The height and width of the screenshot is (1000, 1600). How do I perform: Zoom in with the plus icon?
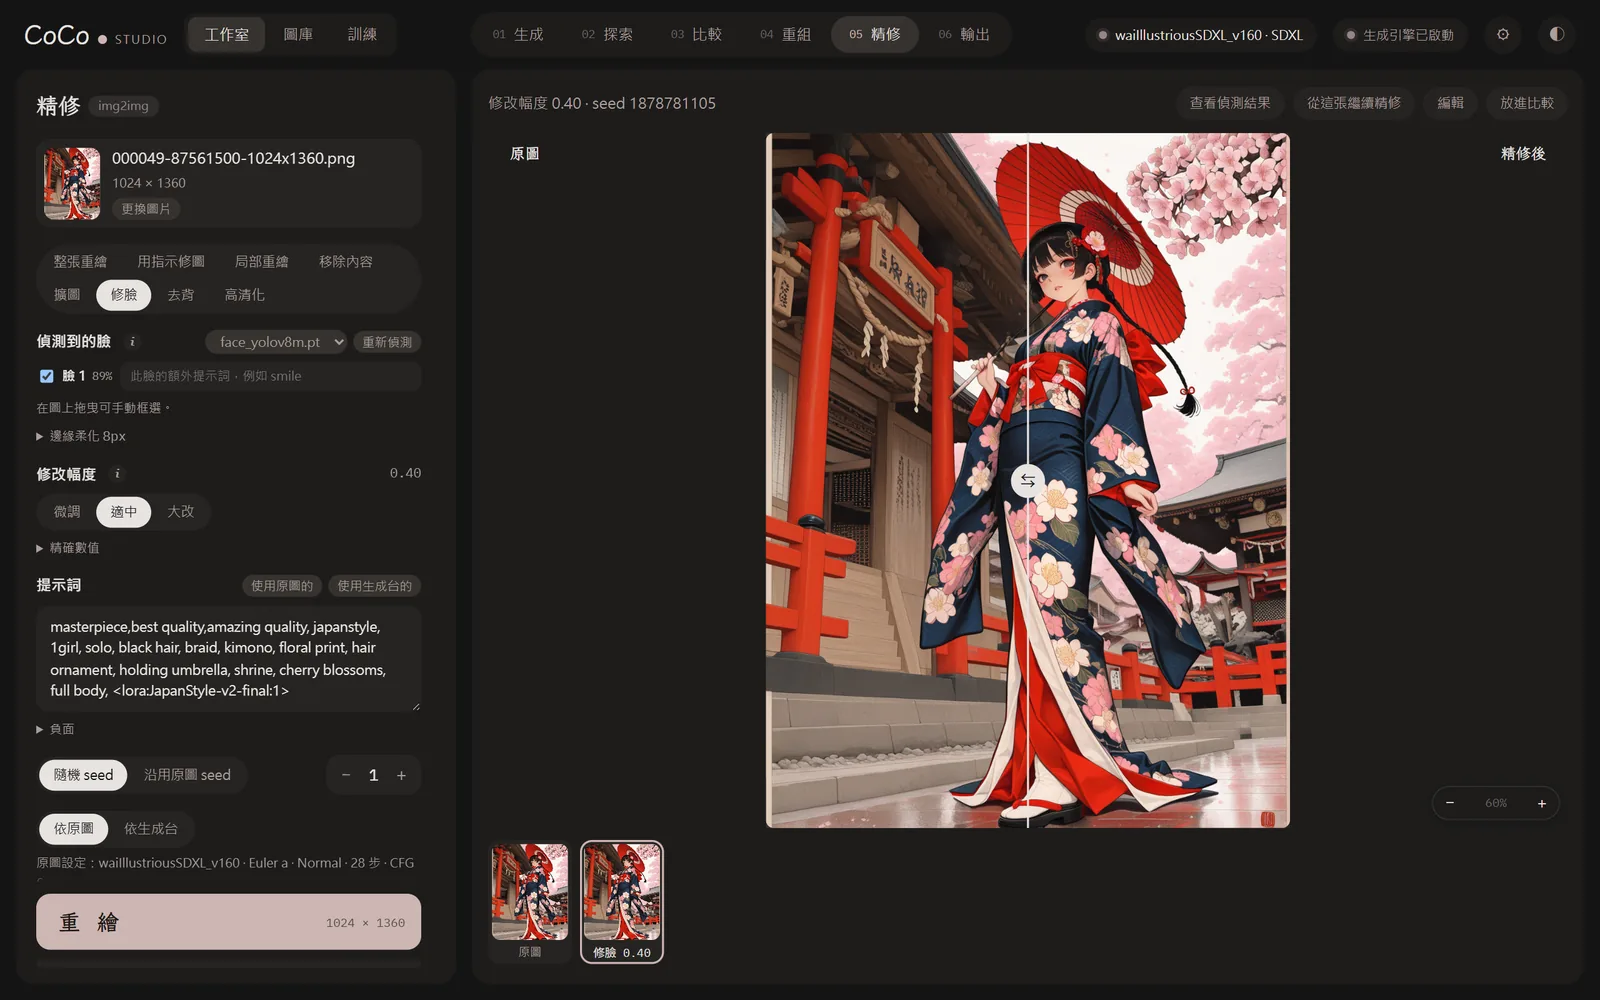(x=1541, y=803)
